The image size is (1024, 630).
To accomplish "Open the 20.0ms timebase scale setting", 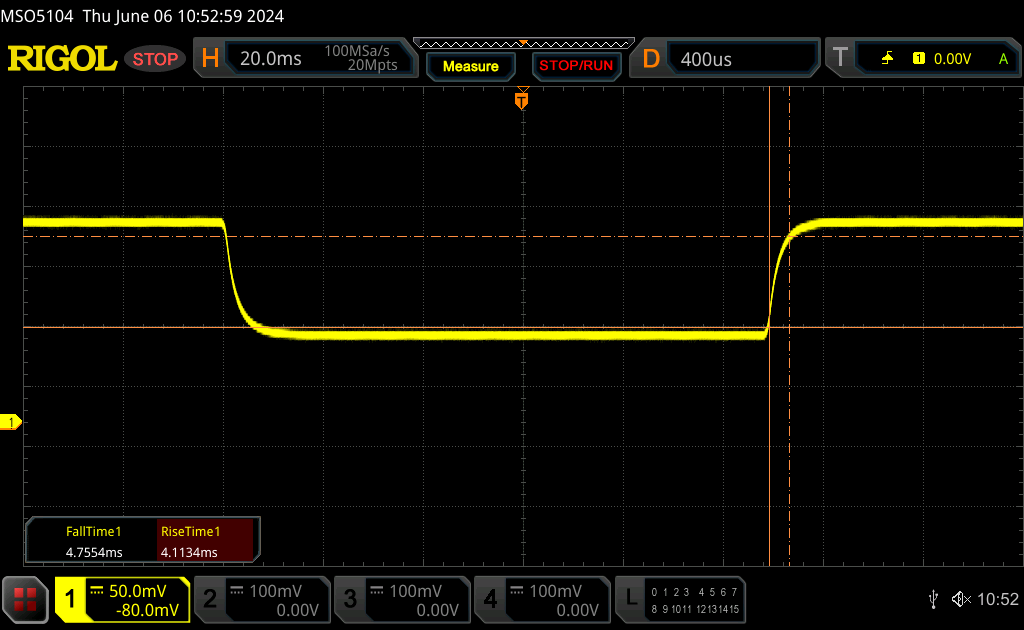I will click(271, 59).
